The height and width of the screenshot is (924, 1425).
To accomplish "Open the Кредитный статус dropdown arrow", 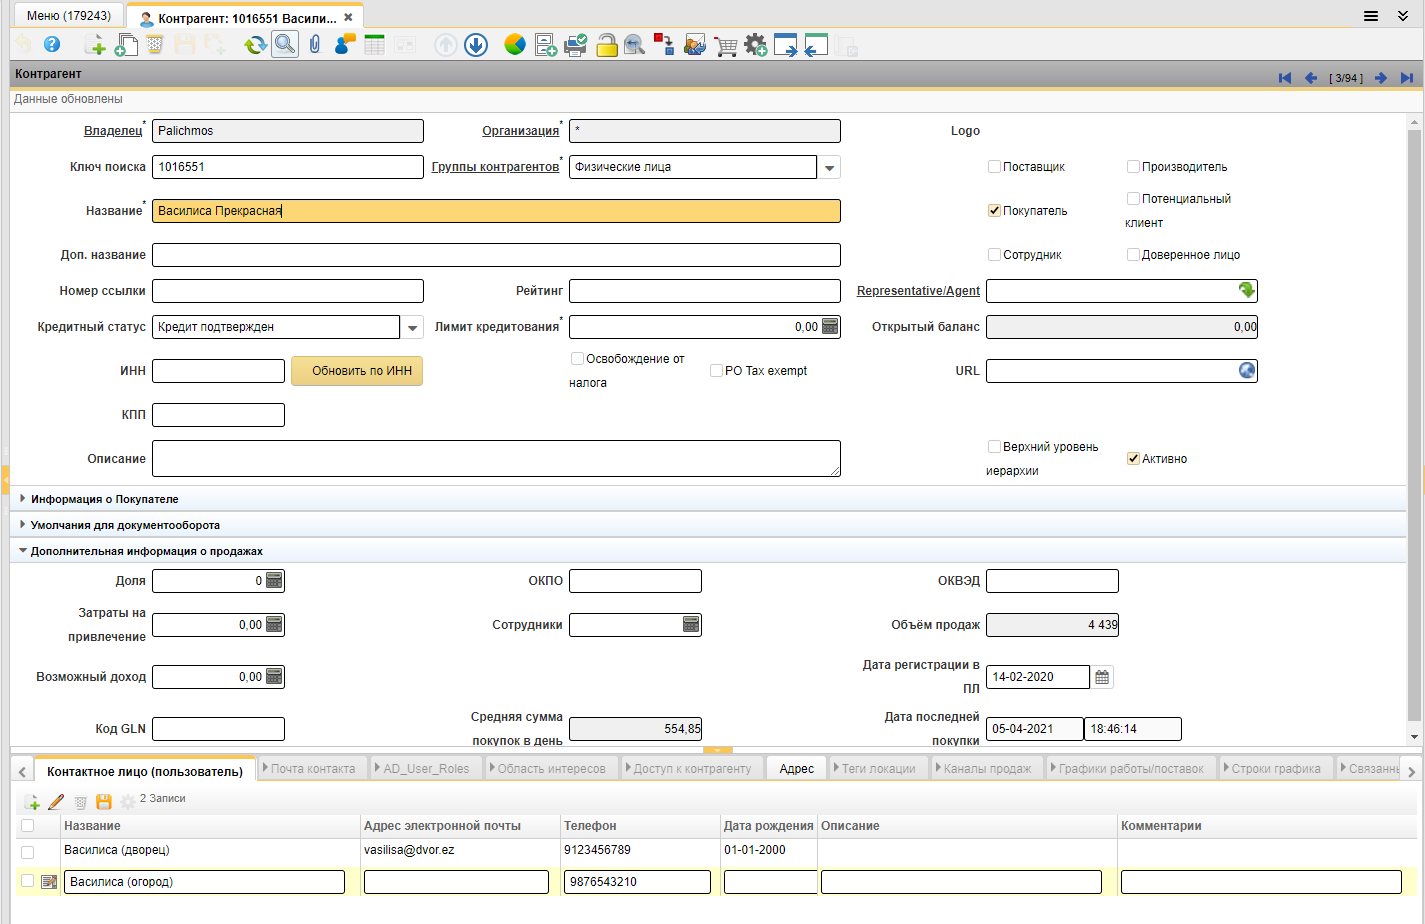I will tap(413, 328).
